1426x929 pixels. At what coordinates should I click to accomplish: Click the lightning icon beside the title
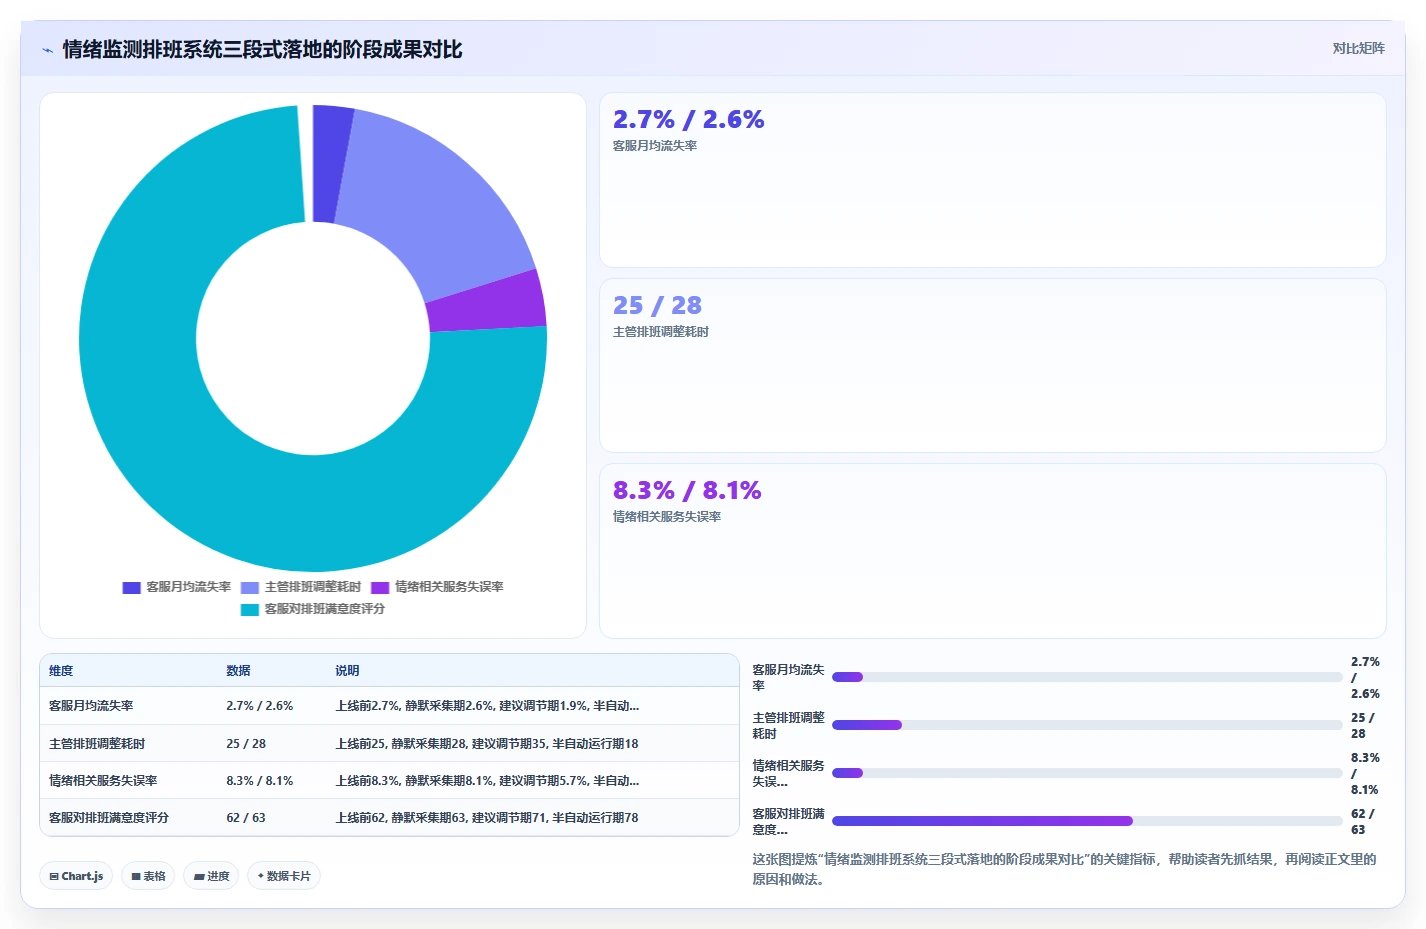pyautogui.click(x=47, y=50)
